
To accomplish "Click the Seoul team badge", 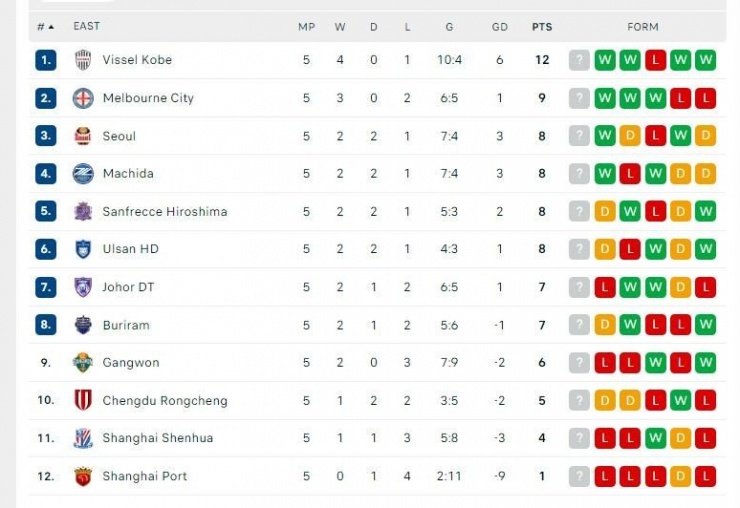I will coord(83,136).
